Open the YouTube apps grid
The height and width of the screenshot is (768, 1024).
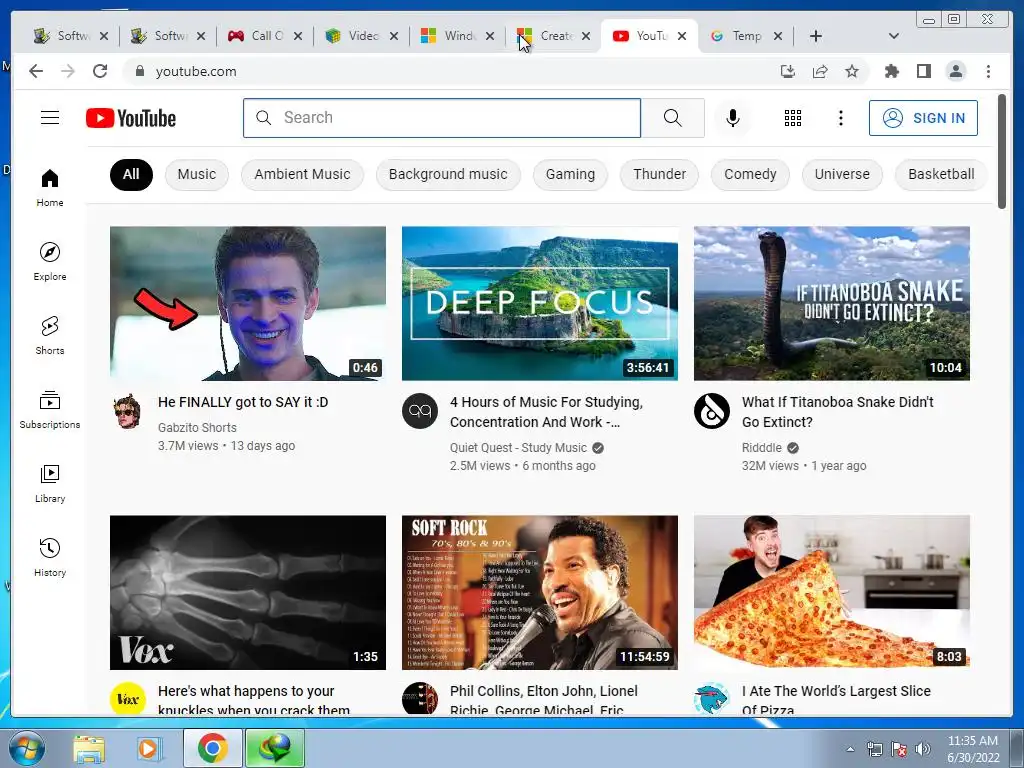point(793,118)
